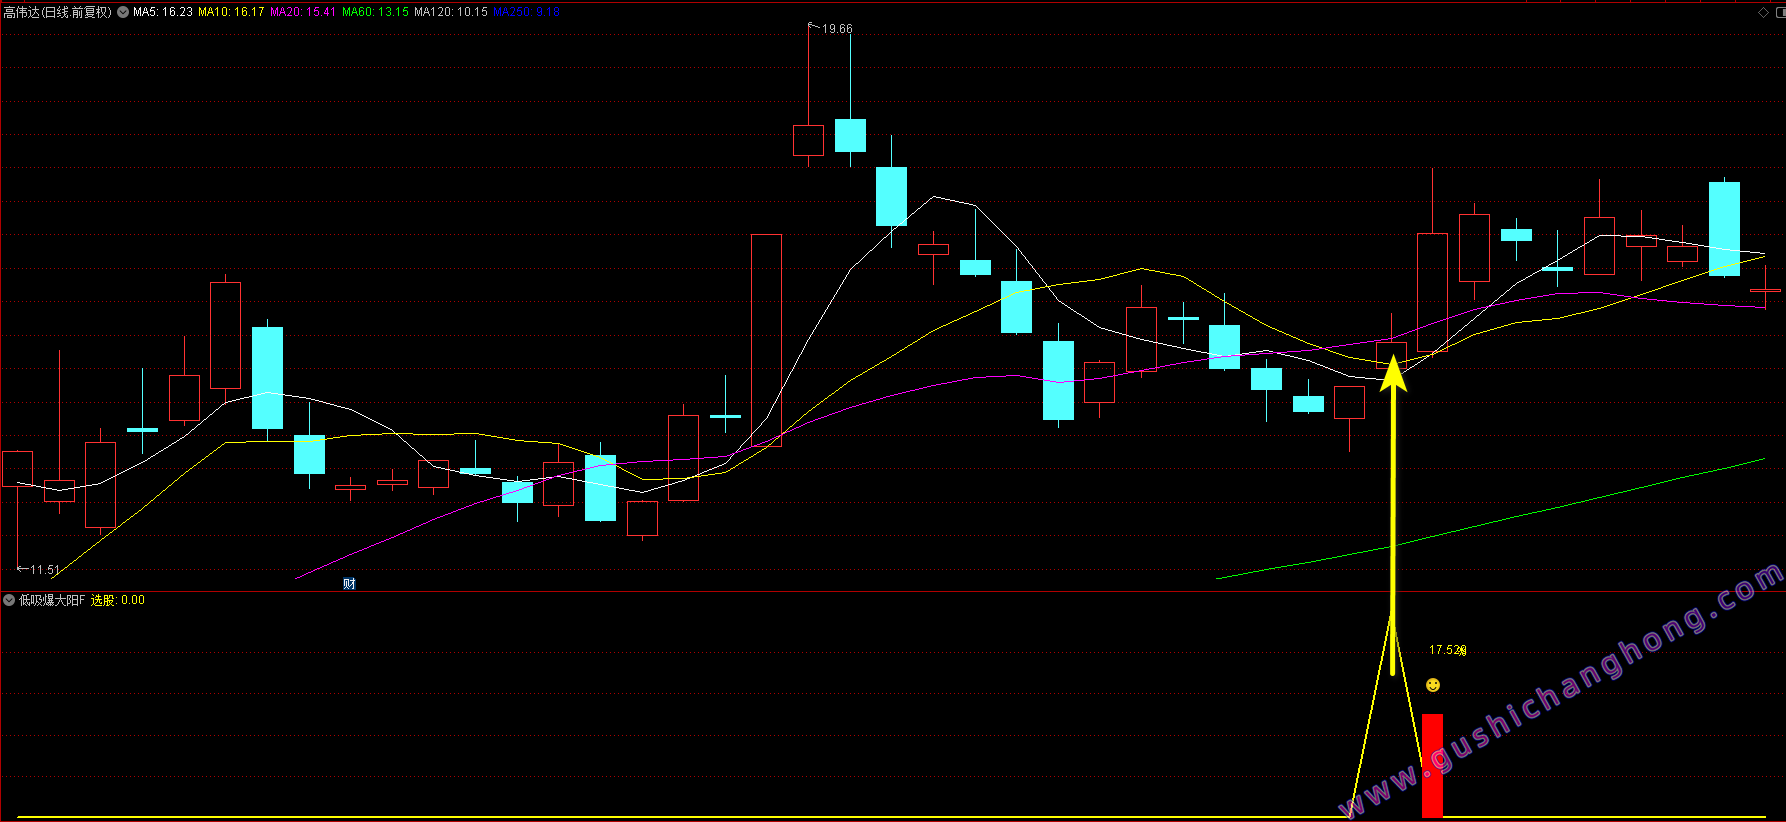
Task: Select the MA5: 16.23 label
Action: [x=163, y=12]
